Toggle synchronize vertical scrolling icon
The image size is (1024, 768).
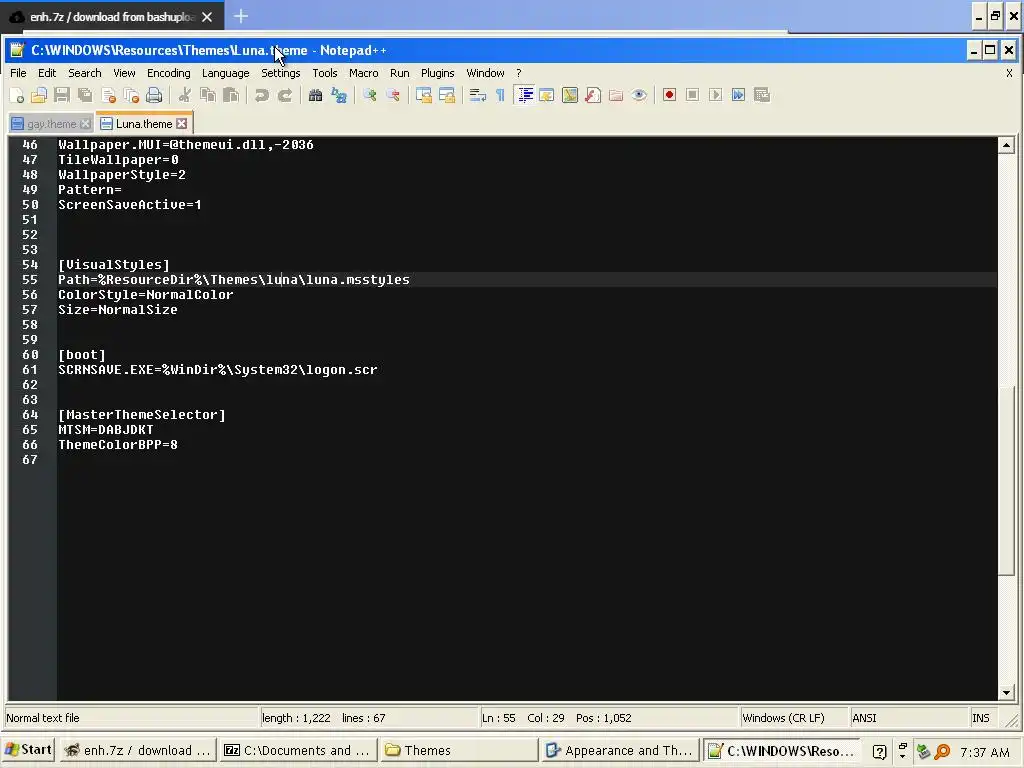423,95
